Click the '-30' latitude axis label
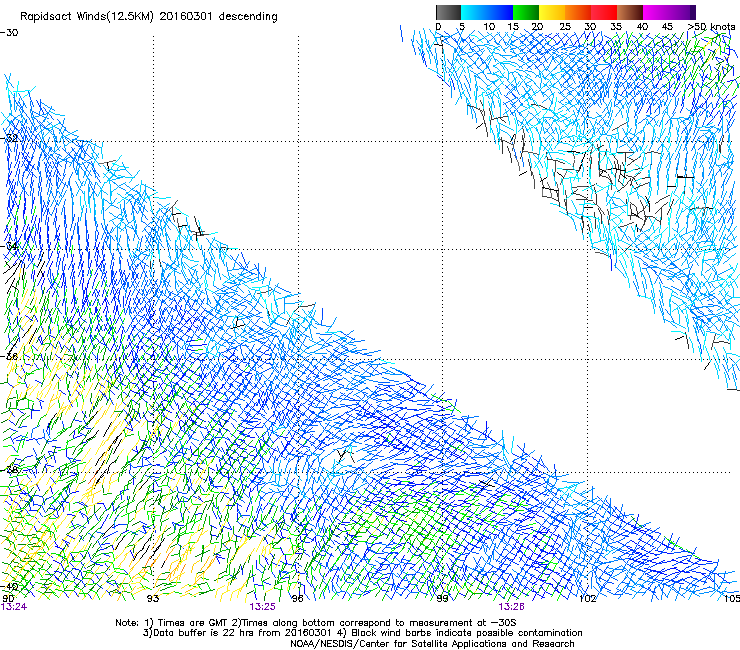Image resolution: width=740 pixels, height=650 pixels. (9, 33)
